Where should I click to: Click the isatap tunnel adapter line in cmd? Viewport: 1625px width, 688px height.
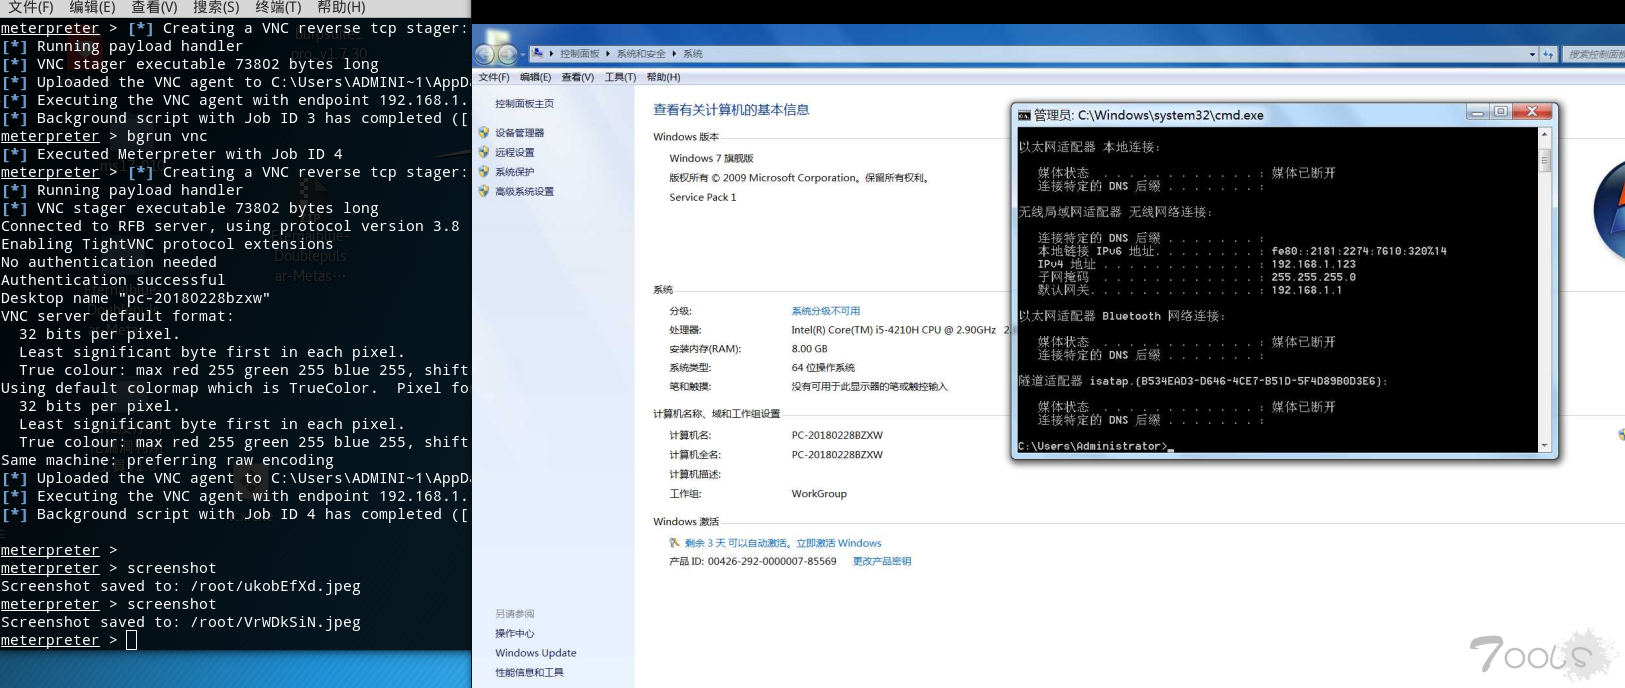(x=1203, y=381)
